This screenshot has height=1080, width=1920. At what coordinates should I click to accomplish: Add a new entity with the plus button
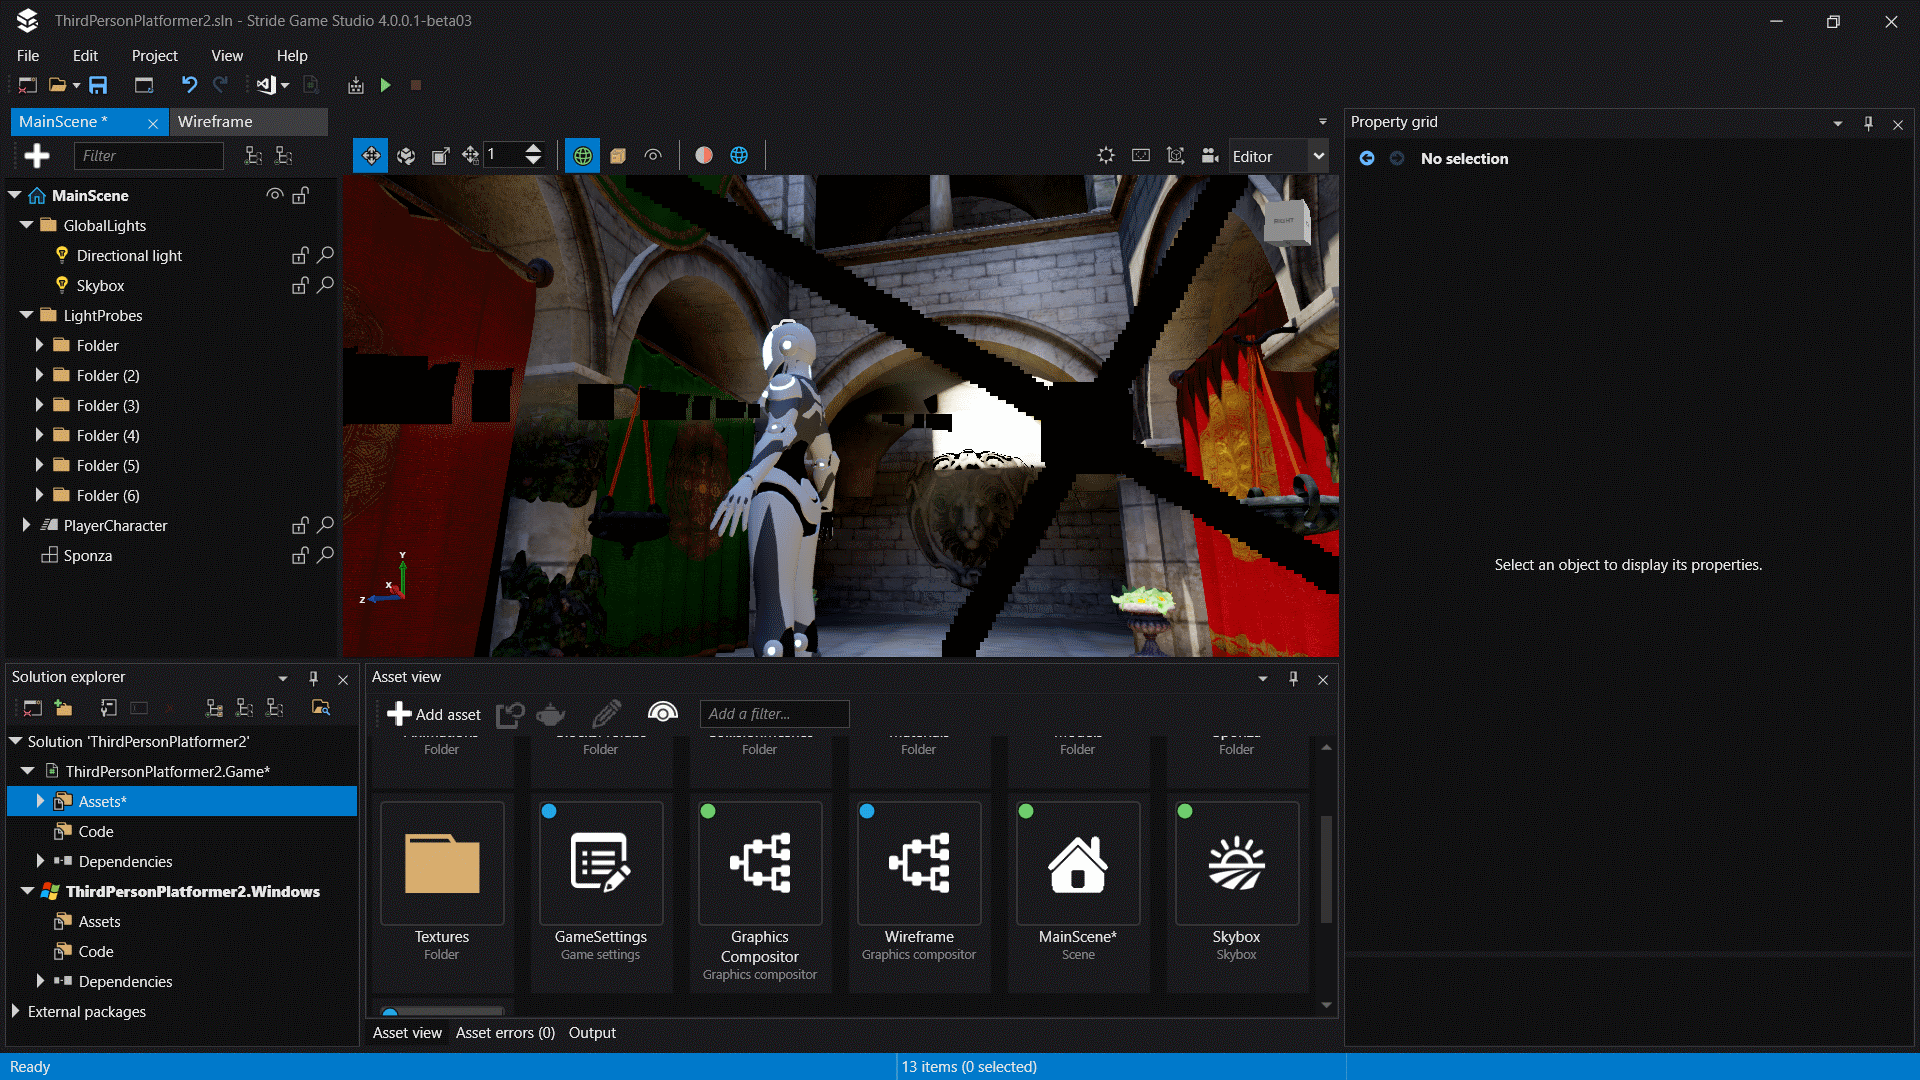37,155
